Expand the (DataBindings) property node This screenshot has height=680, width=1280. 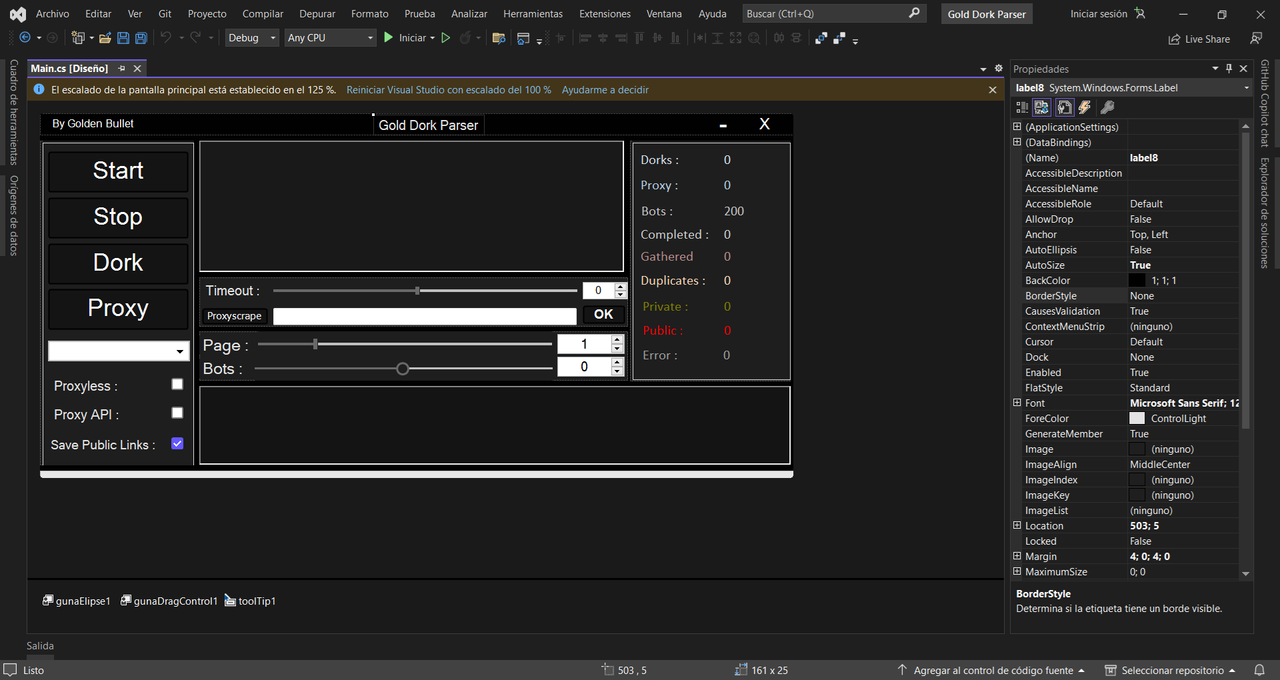(x=1017, y=142)
